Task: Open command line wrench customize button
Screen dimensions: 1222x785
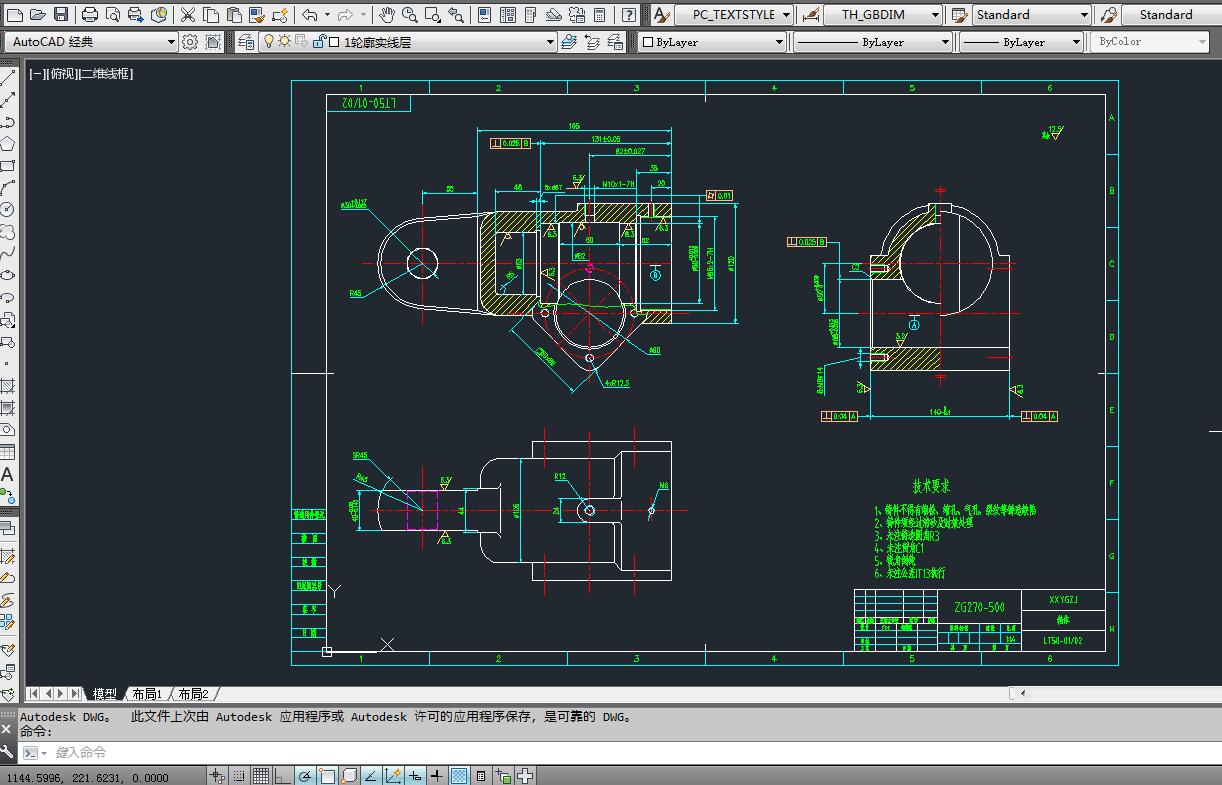Action: click(7, 752)
